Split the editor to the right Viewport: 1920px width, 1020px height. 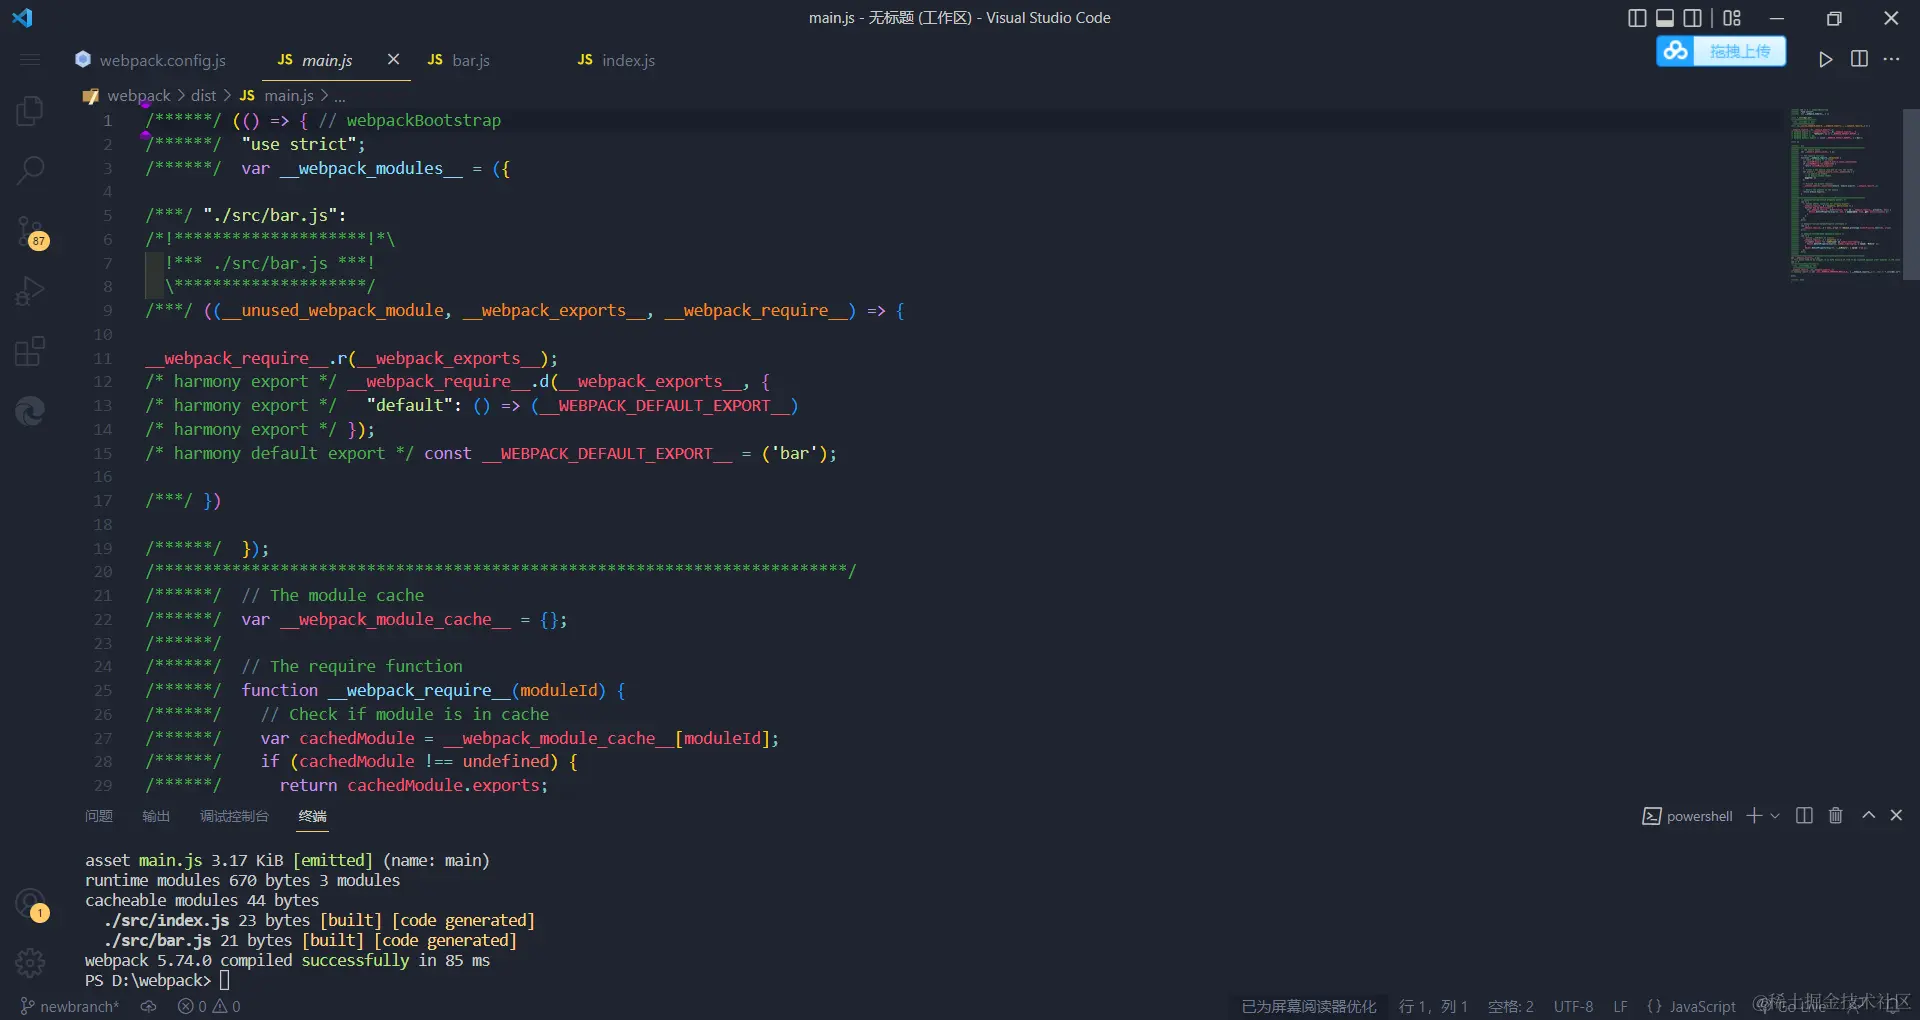pos(1859,59)
